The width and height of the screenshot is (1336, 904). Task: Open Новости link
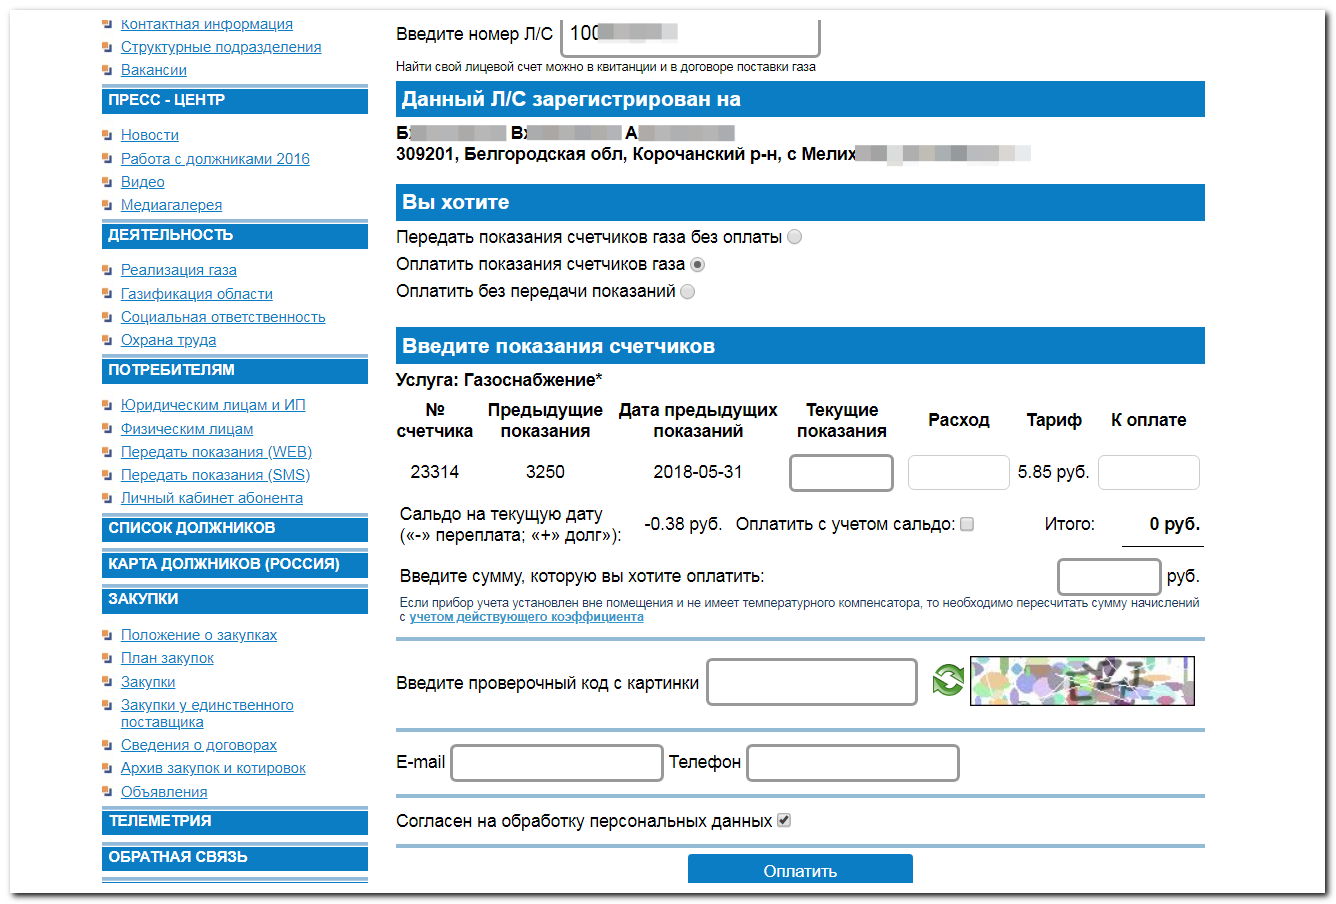(150, 135)
